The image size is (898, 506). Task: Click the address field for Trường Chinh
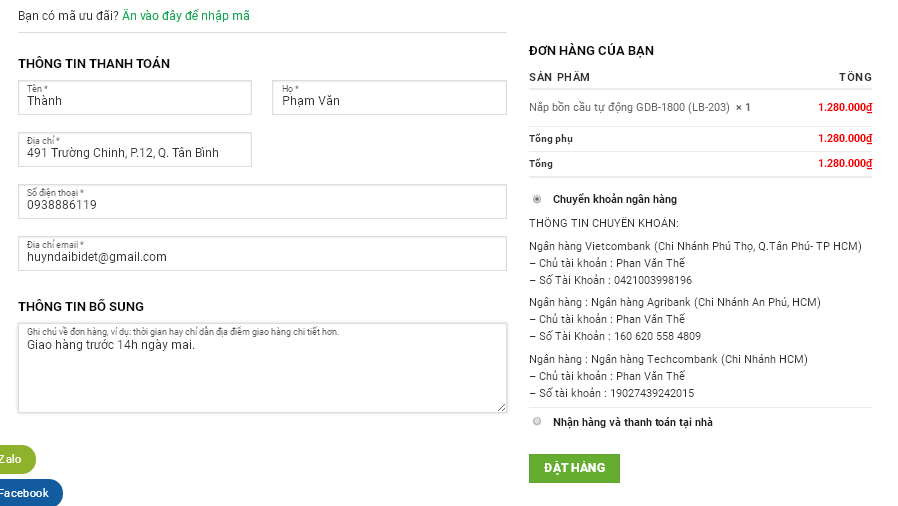pos(134,151)
